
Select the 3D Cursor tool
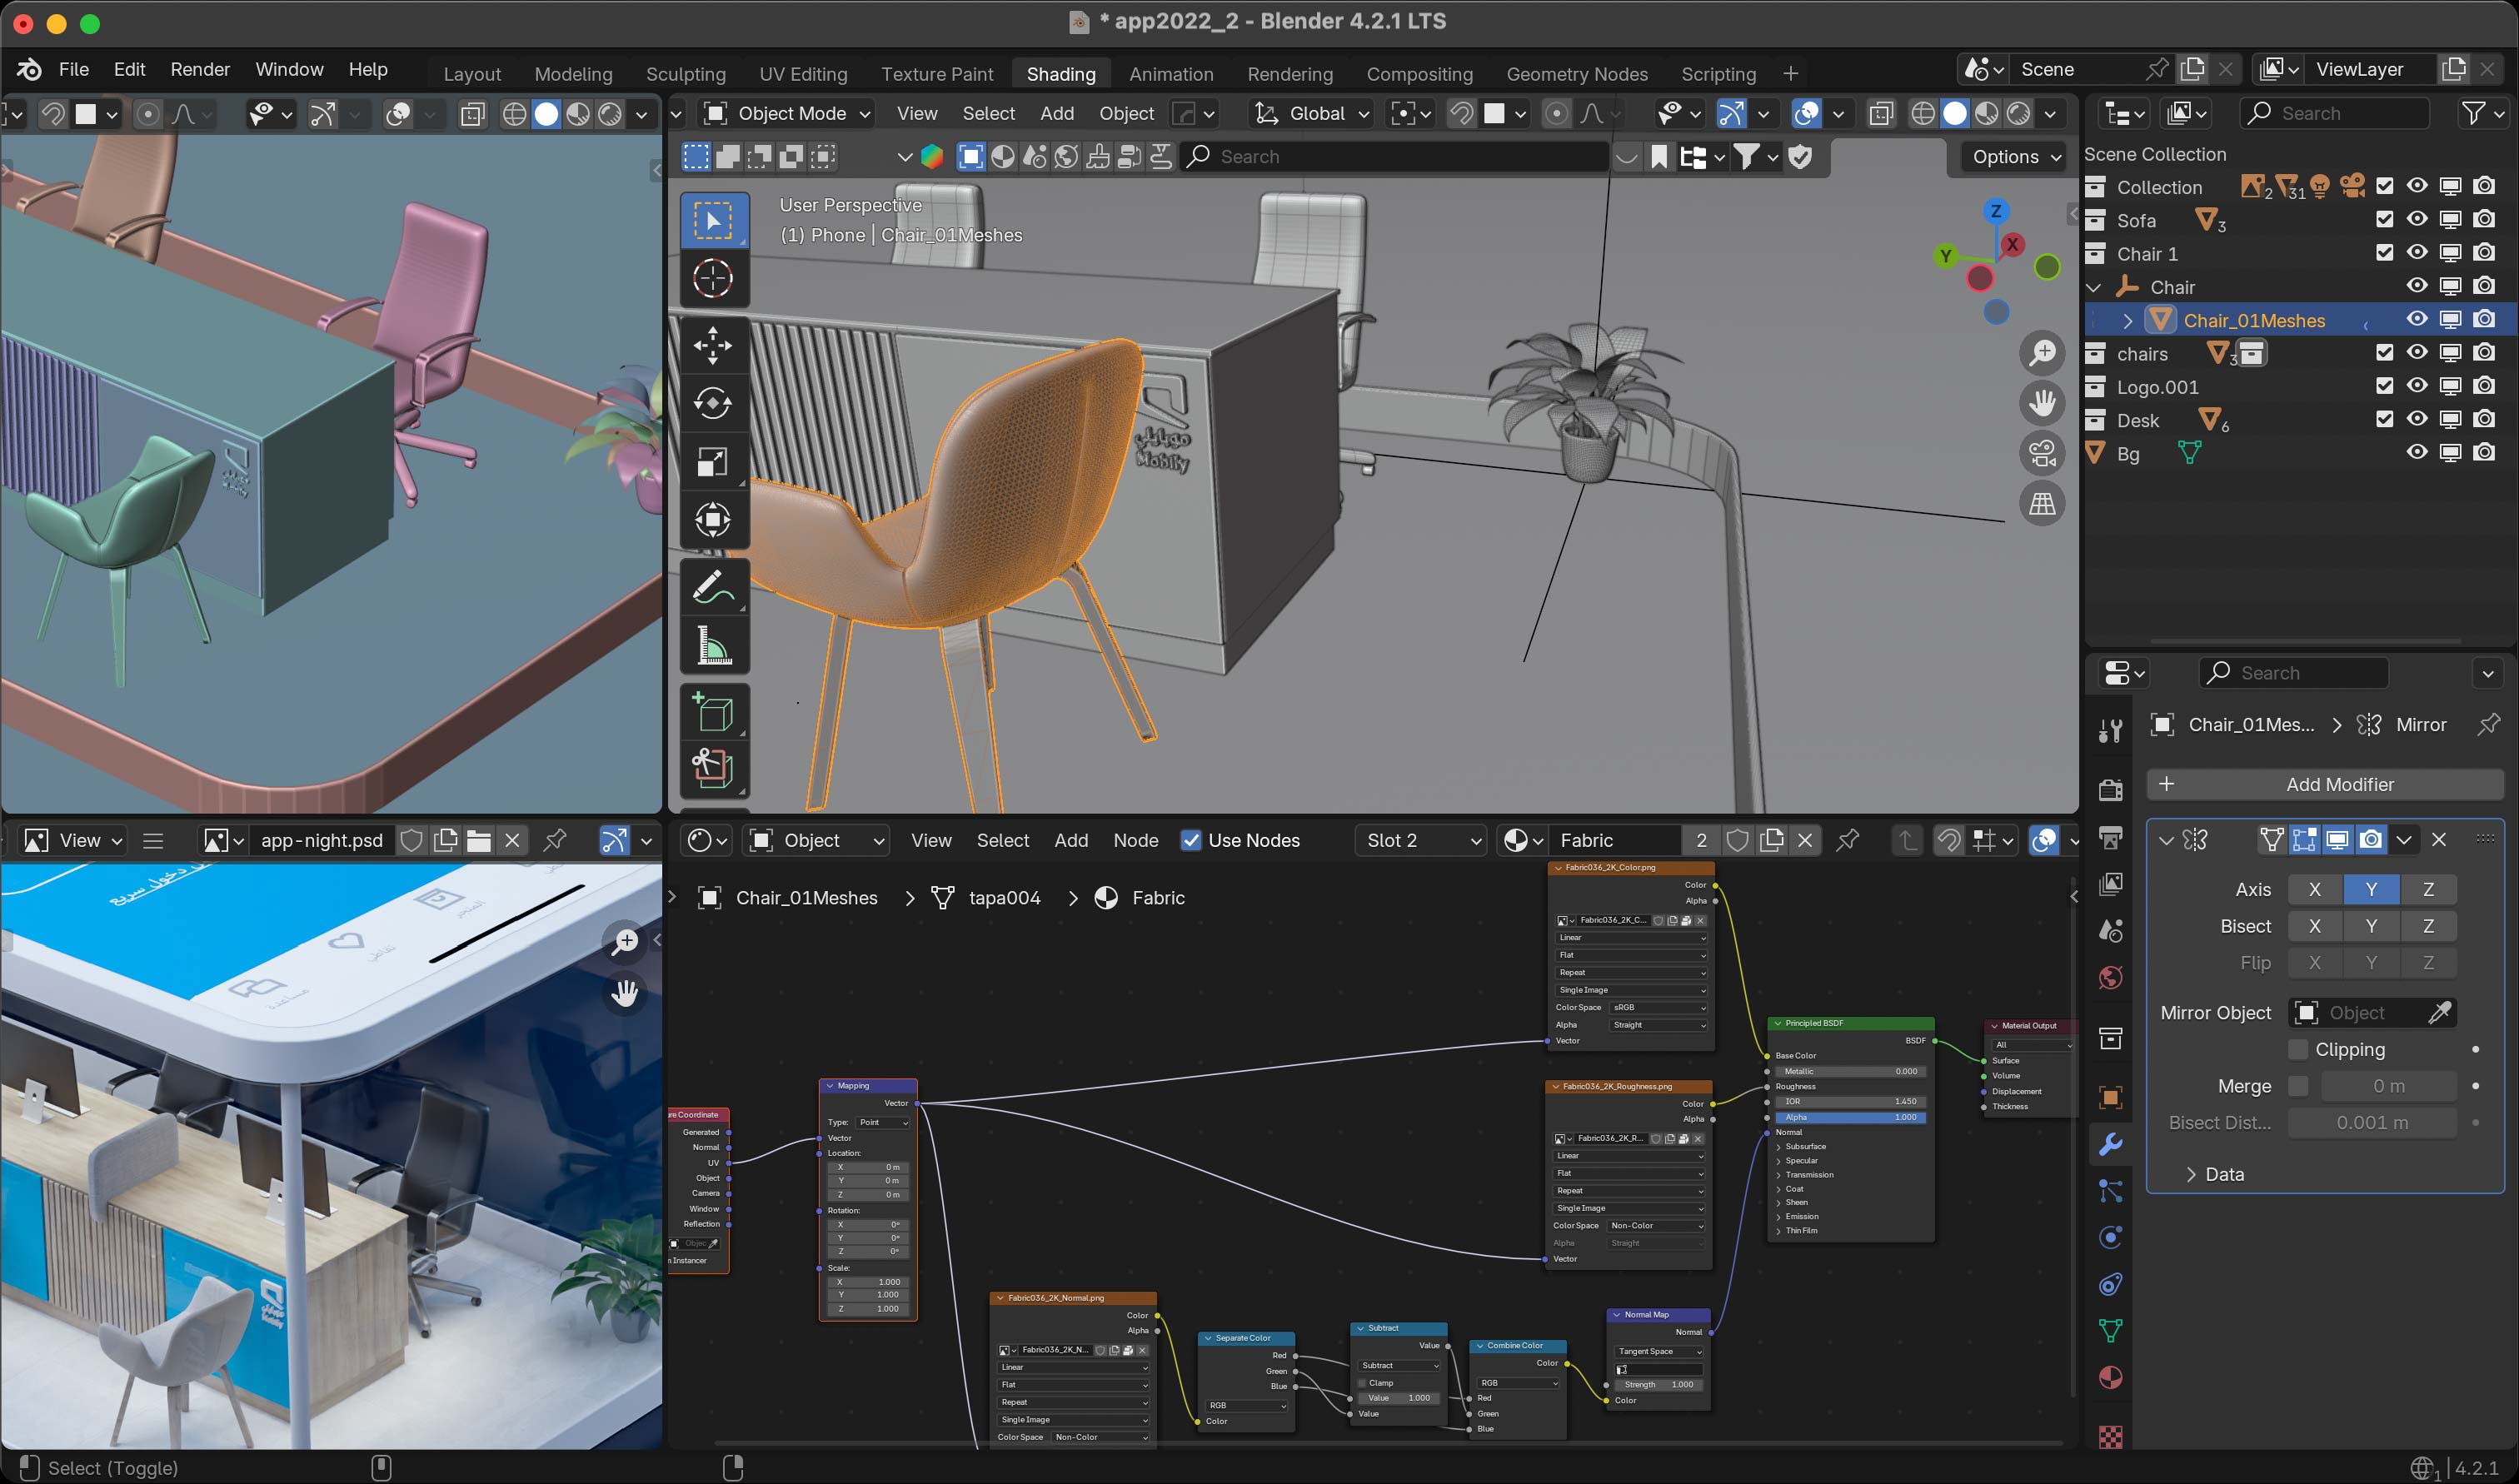click(712, 278)
